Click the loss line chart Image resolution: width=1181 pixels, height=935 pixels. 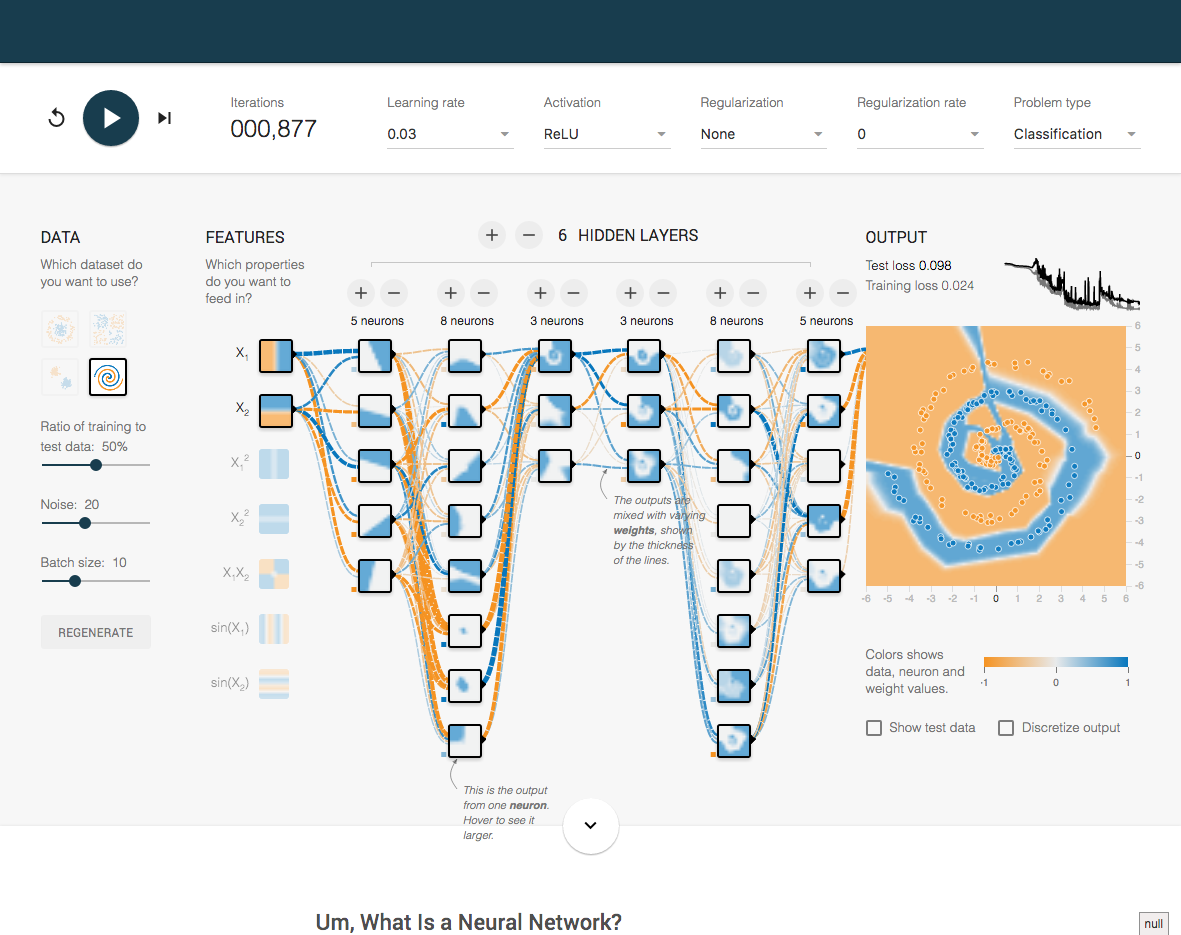1072,284
